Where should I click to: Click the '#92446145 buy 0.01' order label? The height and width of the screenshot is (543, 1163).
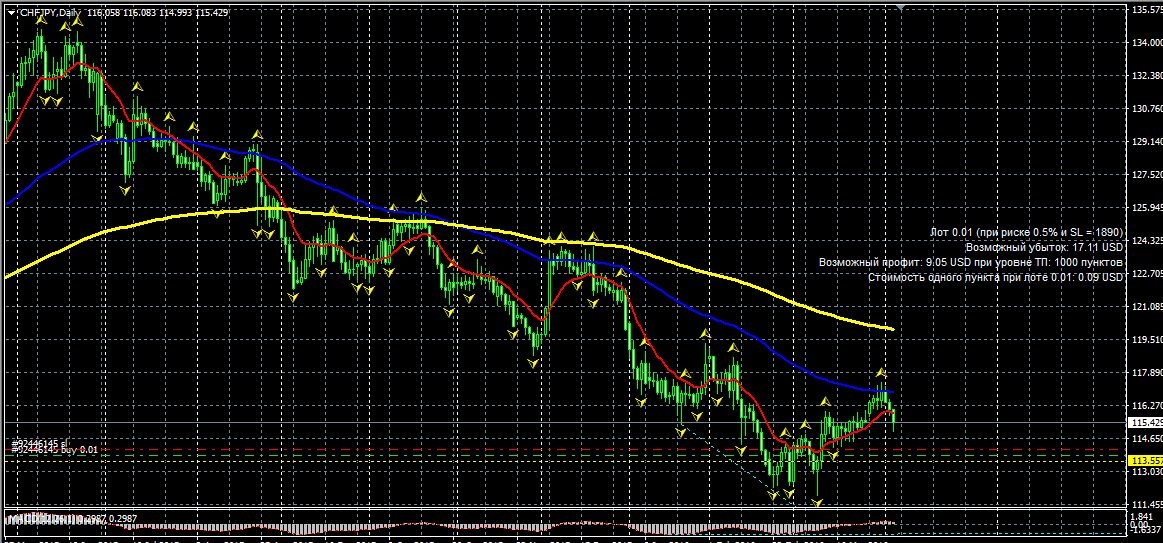click(x=54, y=450)
